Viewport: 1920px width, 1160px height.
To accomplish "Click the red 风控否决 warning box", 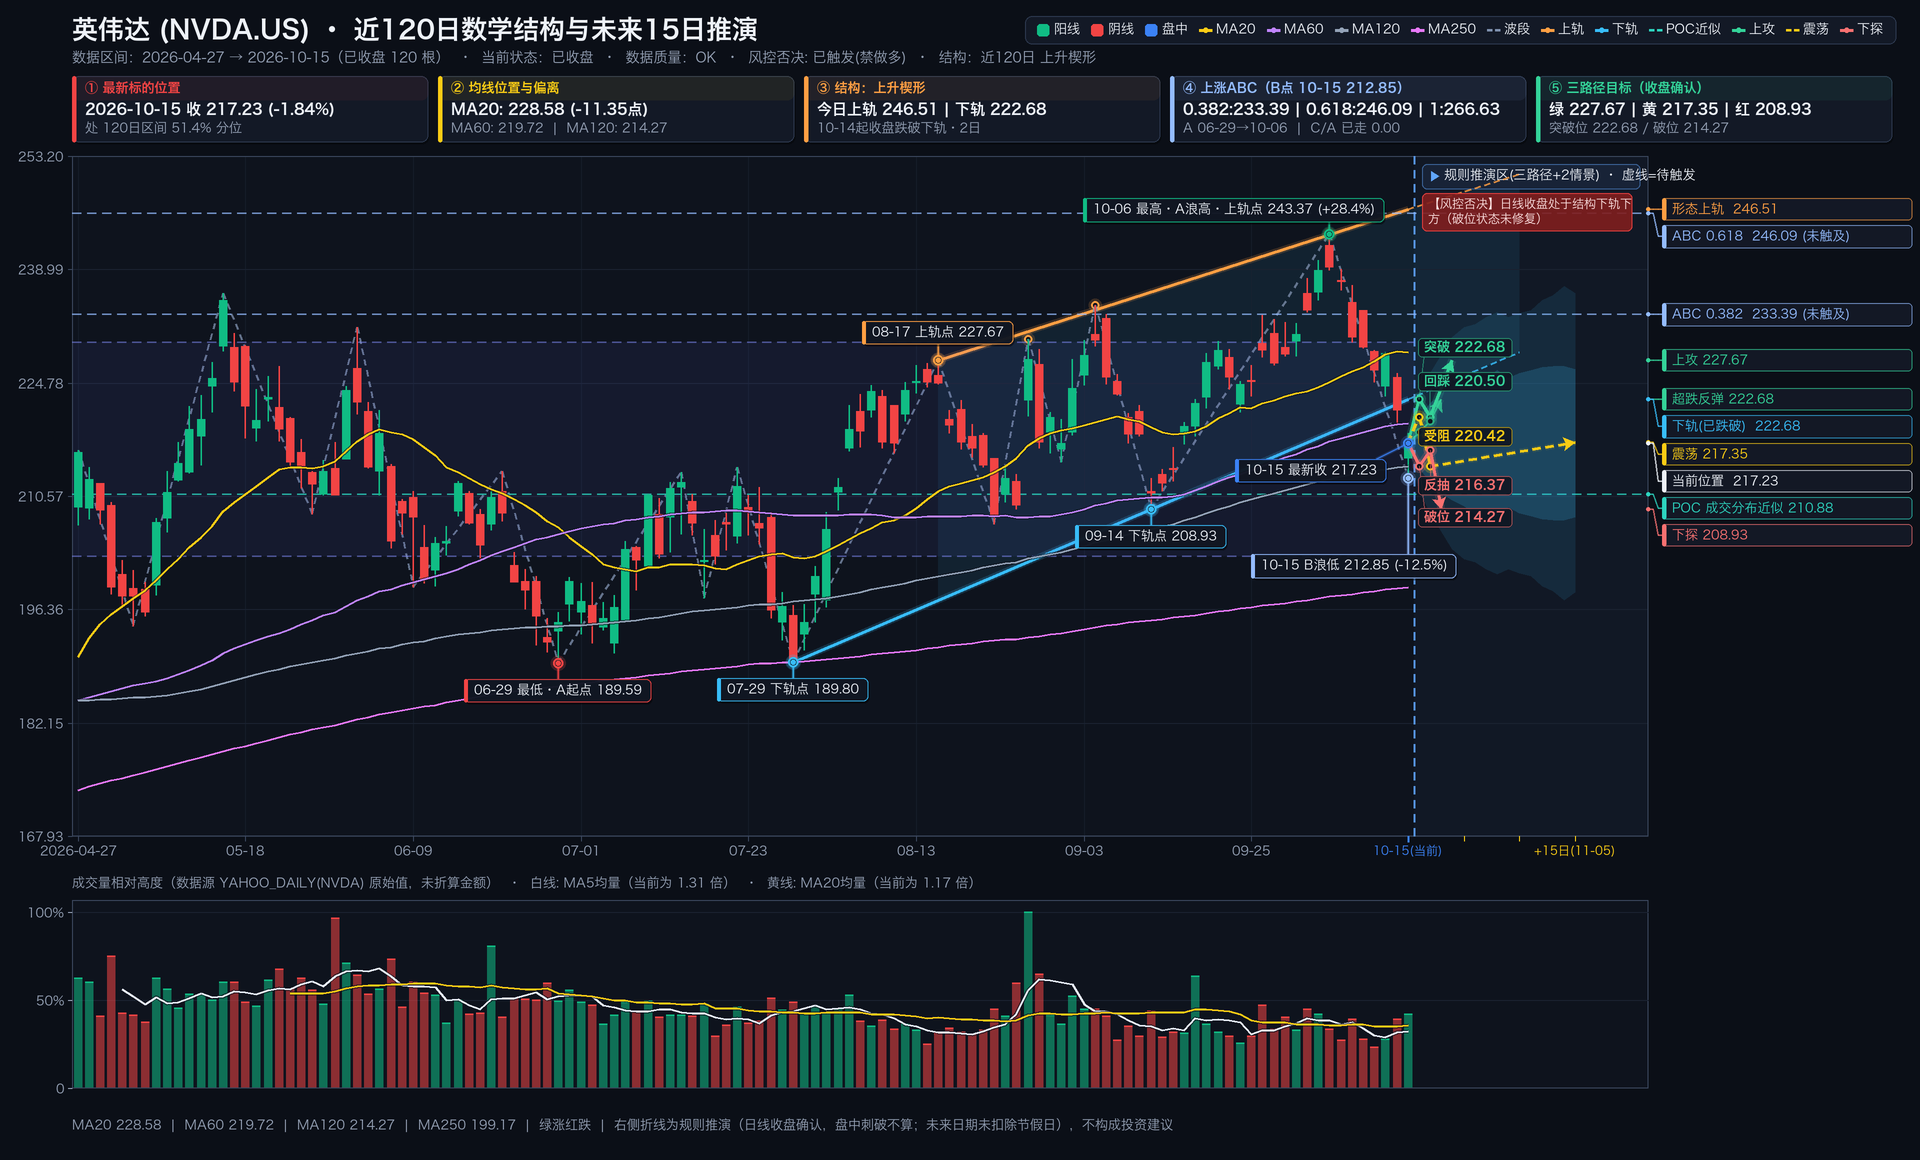I will (x=1527, y=212).
